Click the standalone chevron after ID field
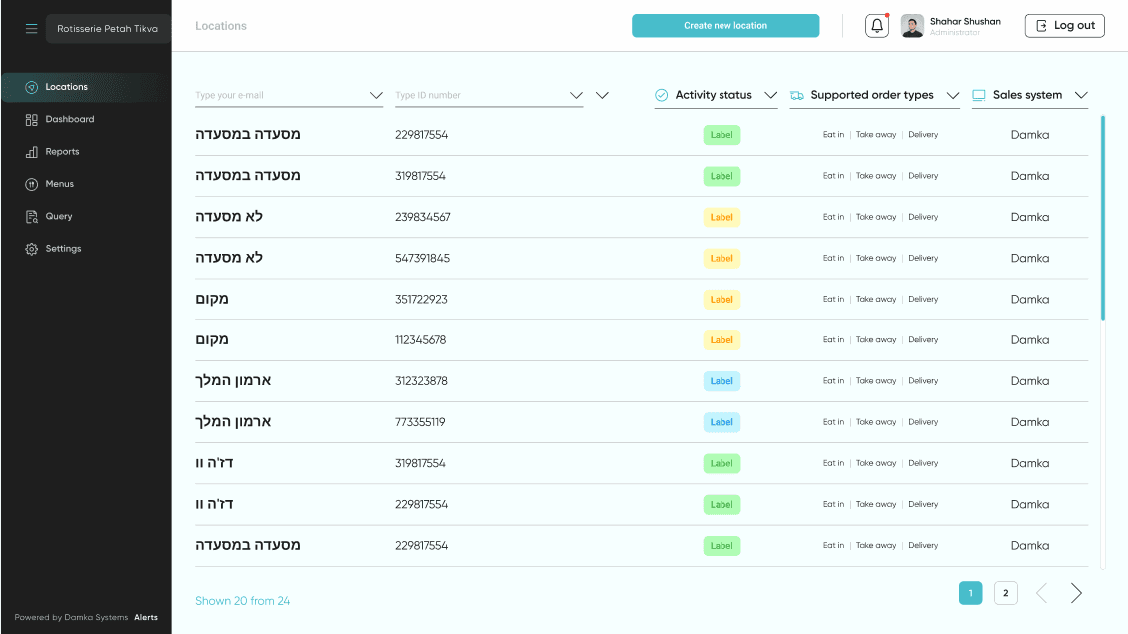The image size is (1128, 634). tap(602, 95)
